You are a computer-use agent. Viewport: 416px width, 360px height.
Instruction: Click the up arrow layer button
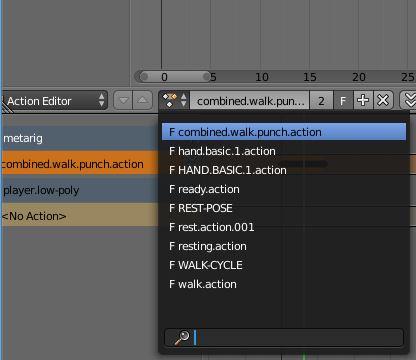pos(143,100)
